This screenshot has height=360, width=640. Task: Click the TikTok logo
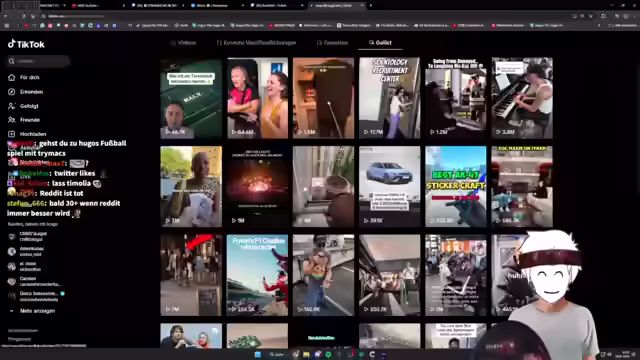(x=26, y=44)
